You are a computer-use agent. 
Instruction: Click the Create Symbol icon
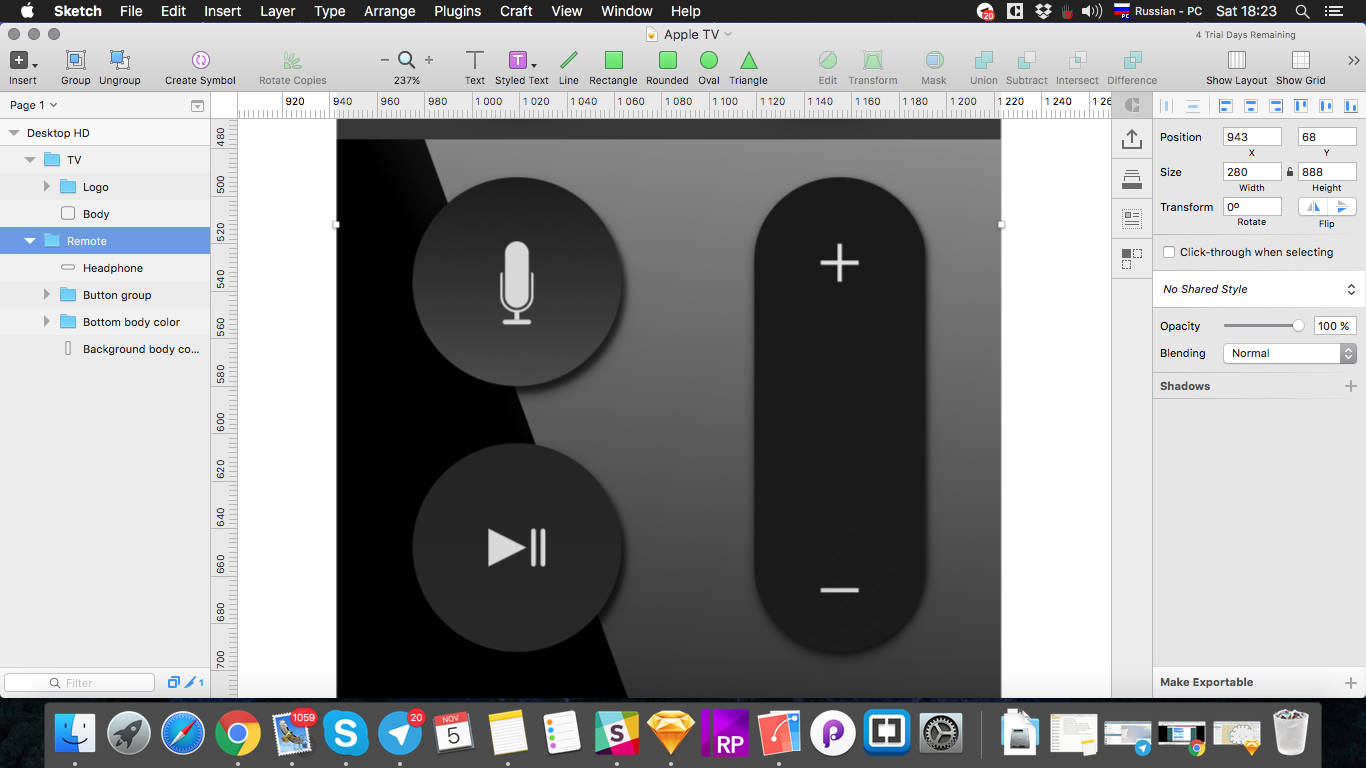(200, 61)
